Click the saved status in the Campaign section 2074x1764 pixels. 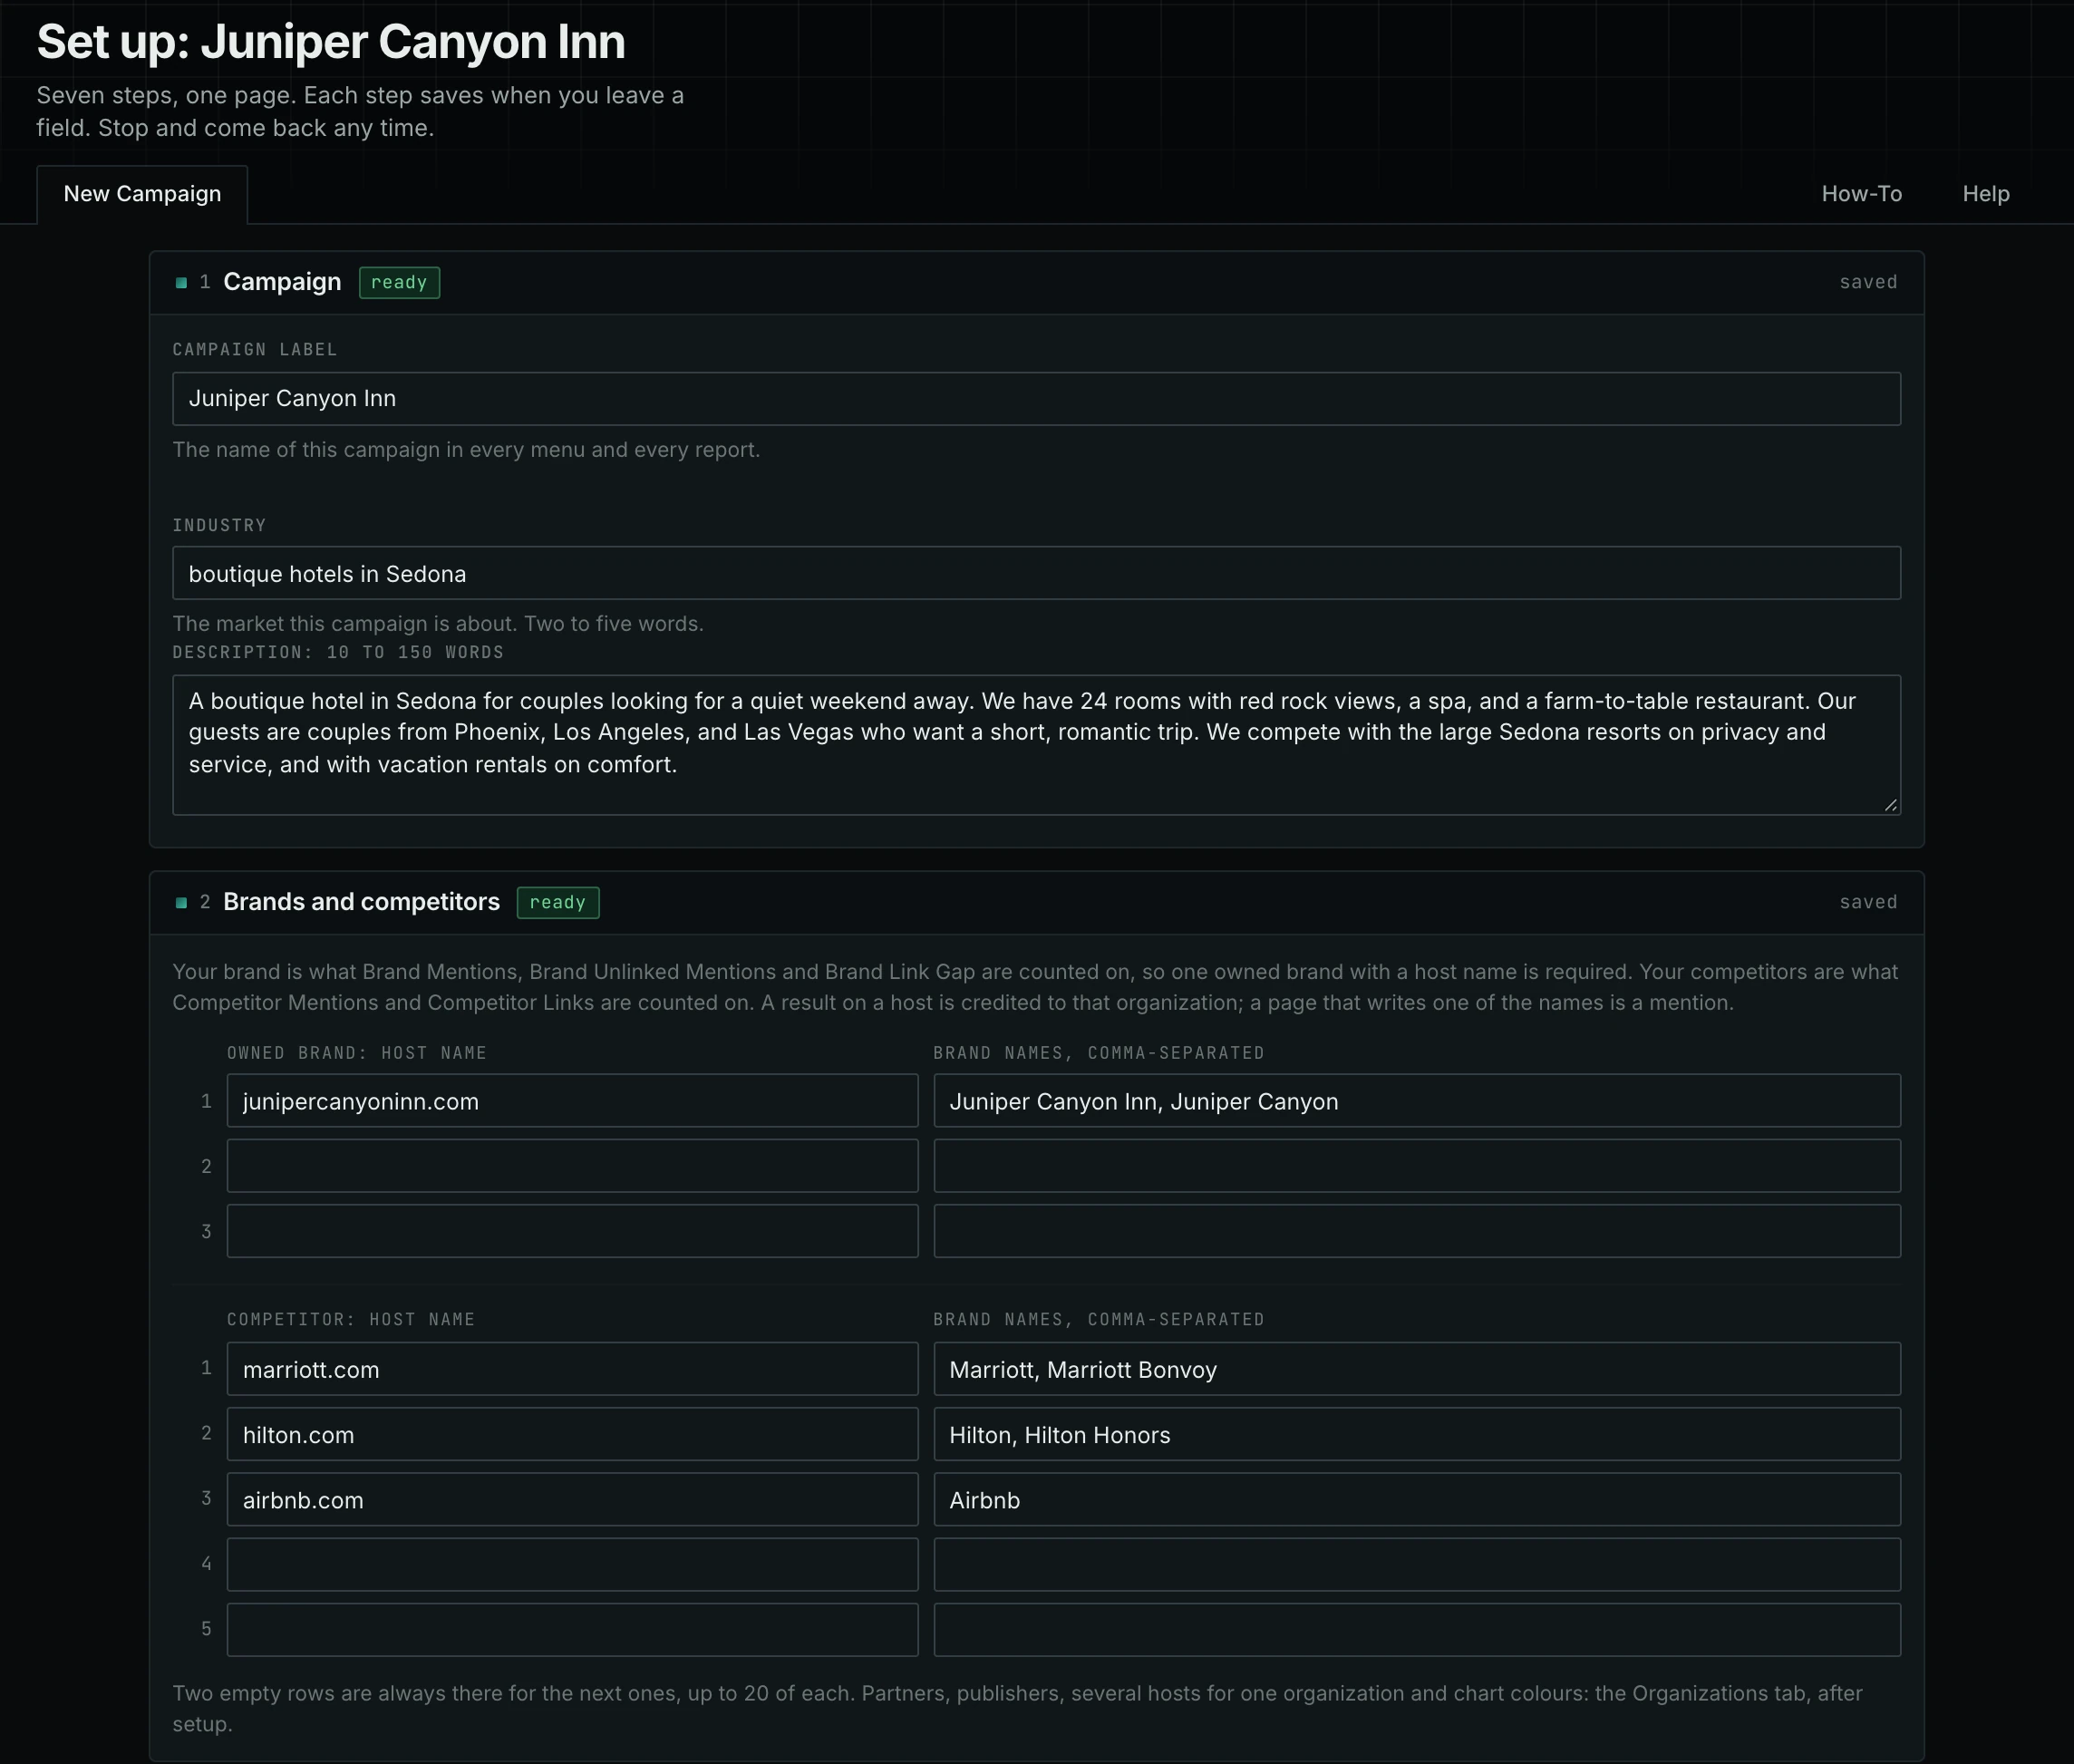point(1868,282)
